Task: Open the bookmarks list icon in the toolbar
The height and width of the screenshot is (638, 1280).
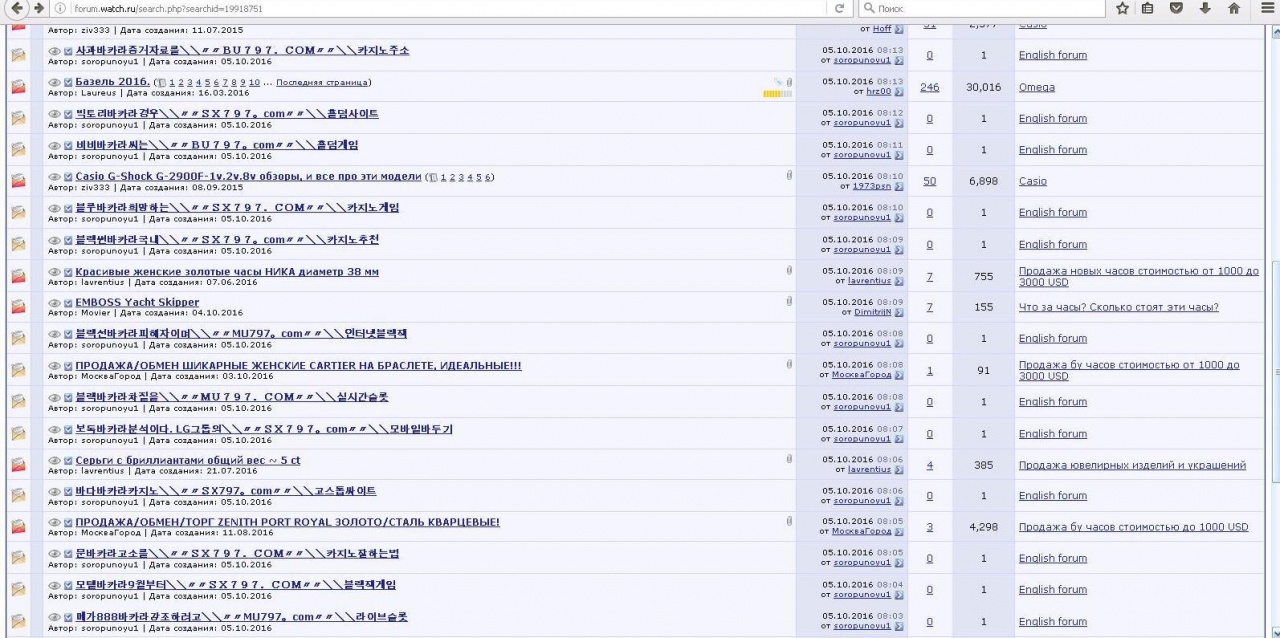Action: point(1148,8)
